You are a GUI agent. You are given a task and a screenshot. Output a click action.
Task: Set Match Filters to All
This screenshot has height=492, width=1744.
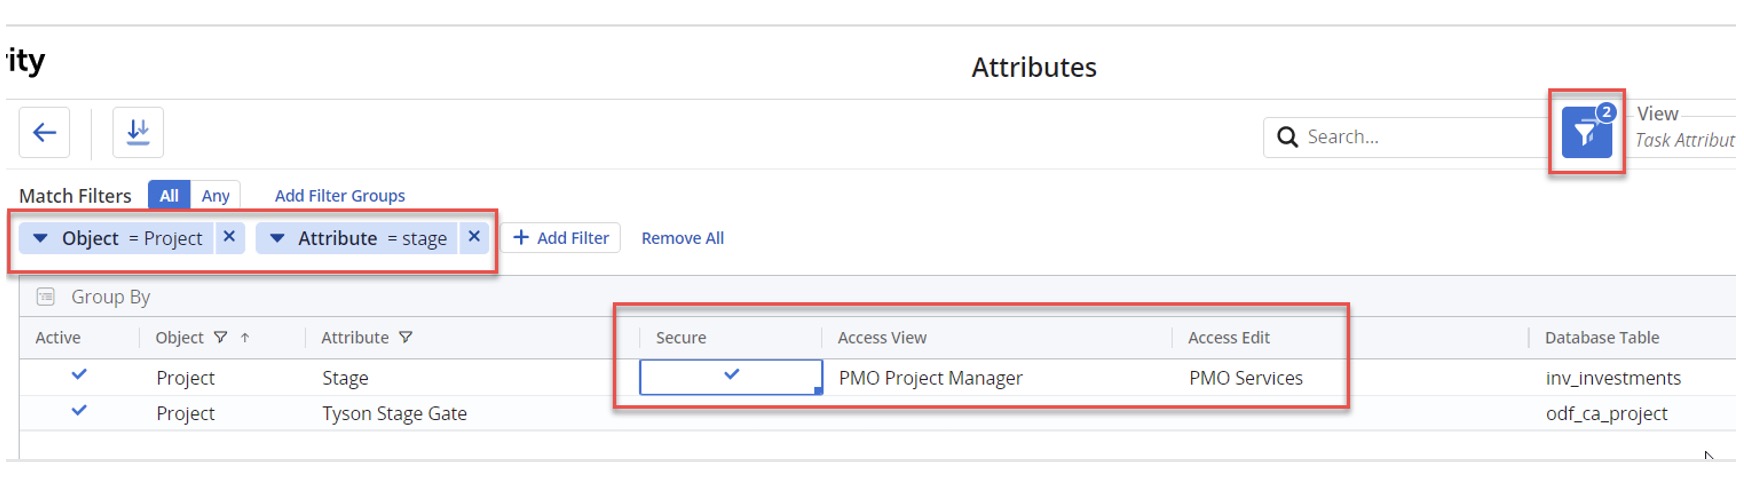(x=169, y=195)
